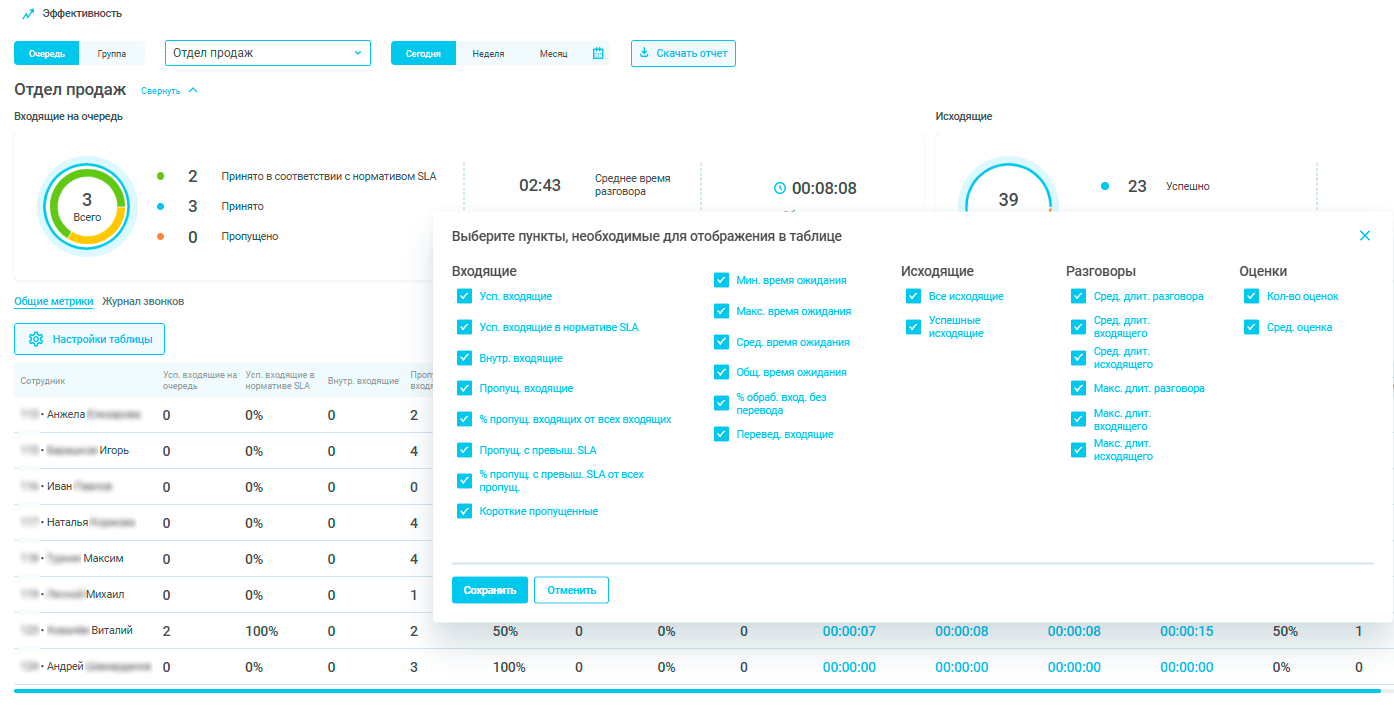Toggle the Все исходящие checkbox
1394x714 pixels.
pyautogui.click(x=913, y=296)
